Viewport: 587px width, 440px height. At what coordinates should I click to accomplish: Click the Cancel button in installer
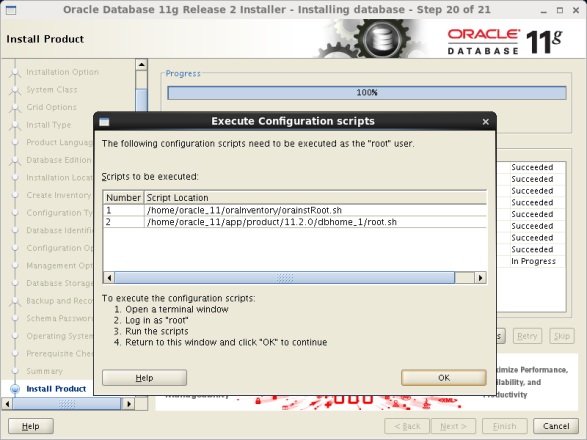(x=556, y=426)
